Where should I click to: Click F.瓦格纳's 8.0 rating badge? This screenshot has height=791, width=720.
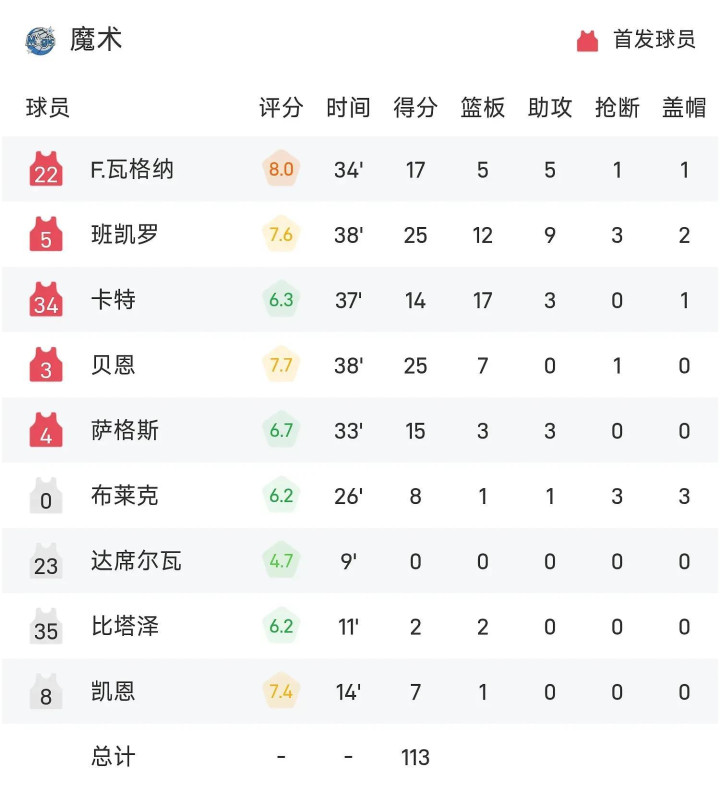(281, 170)
